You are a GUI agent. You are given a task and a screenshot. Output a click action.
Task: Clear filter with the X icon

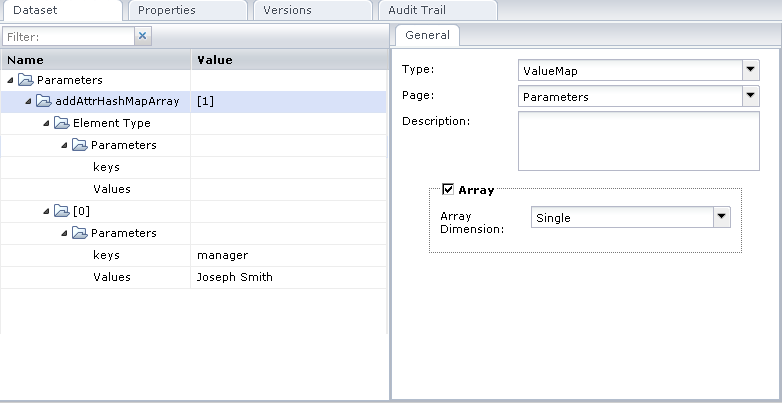point(142,36)
